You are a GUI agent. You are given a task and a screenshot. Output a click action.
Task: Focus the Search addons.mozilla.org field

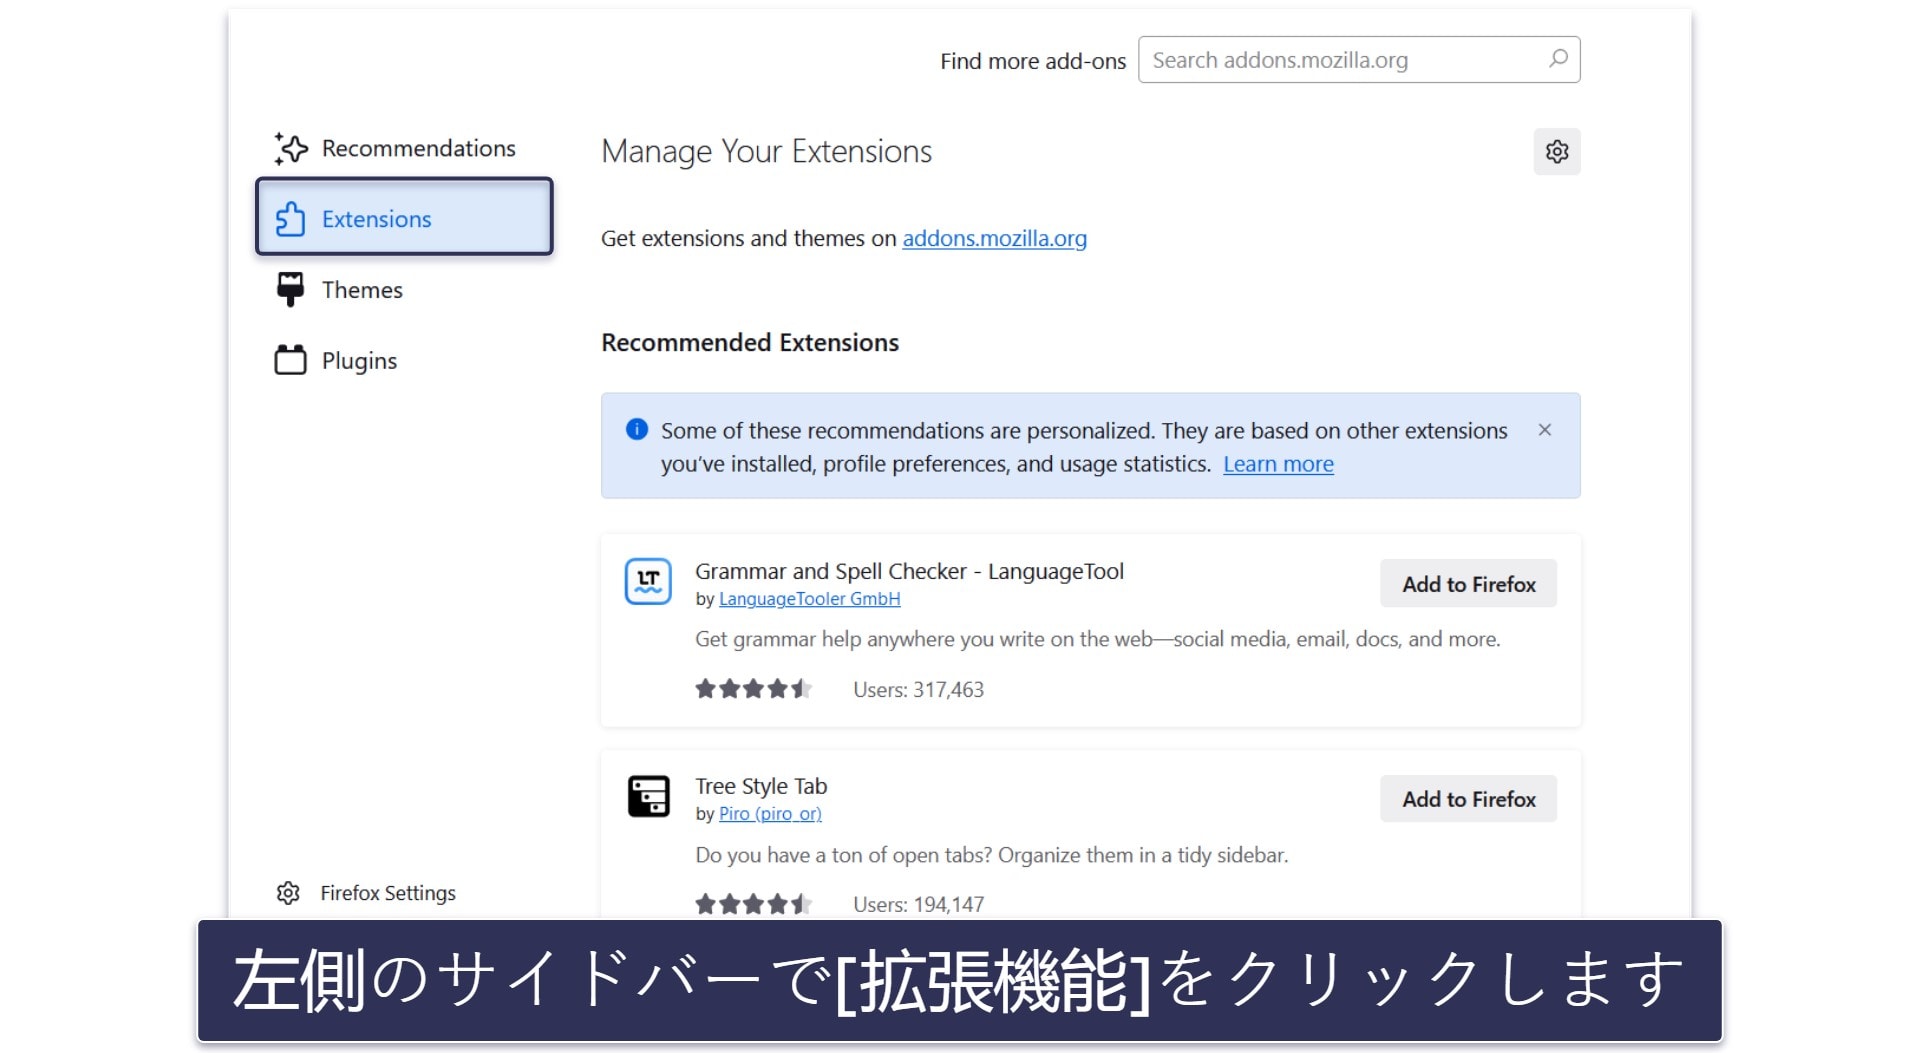(x=1359, y=60)
